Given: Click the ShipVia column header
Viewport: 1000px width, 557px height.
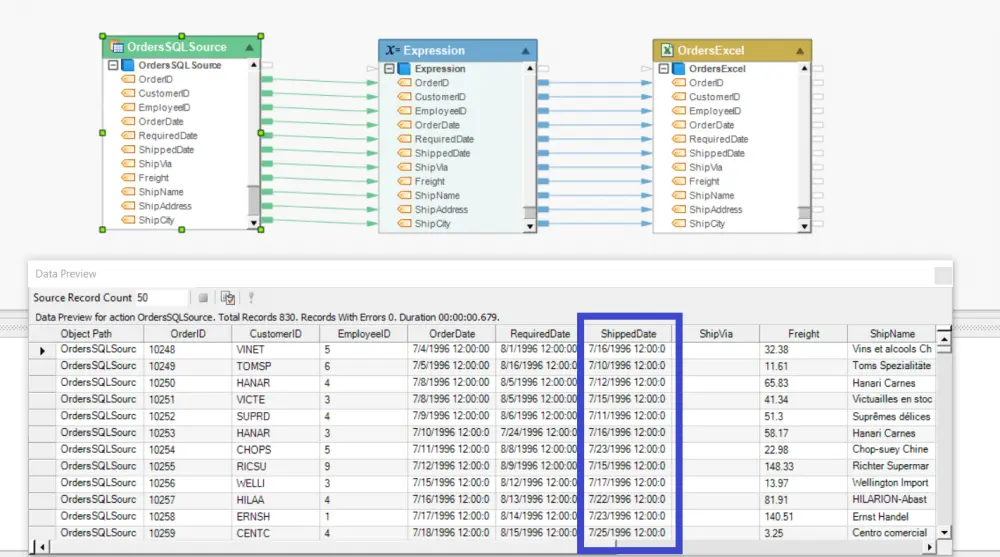Looking at the screenshot, I should (x=716, y=334).
